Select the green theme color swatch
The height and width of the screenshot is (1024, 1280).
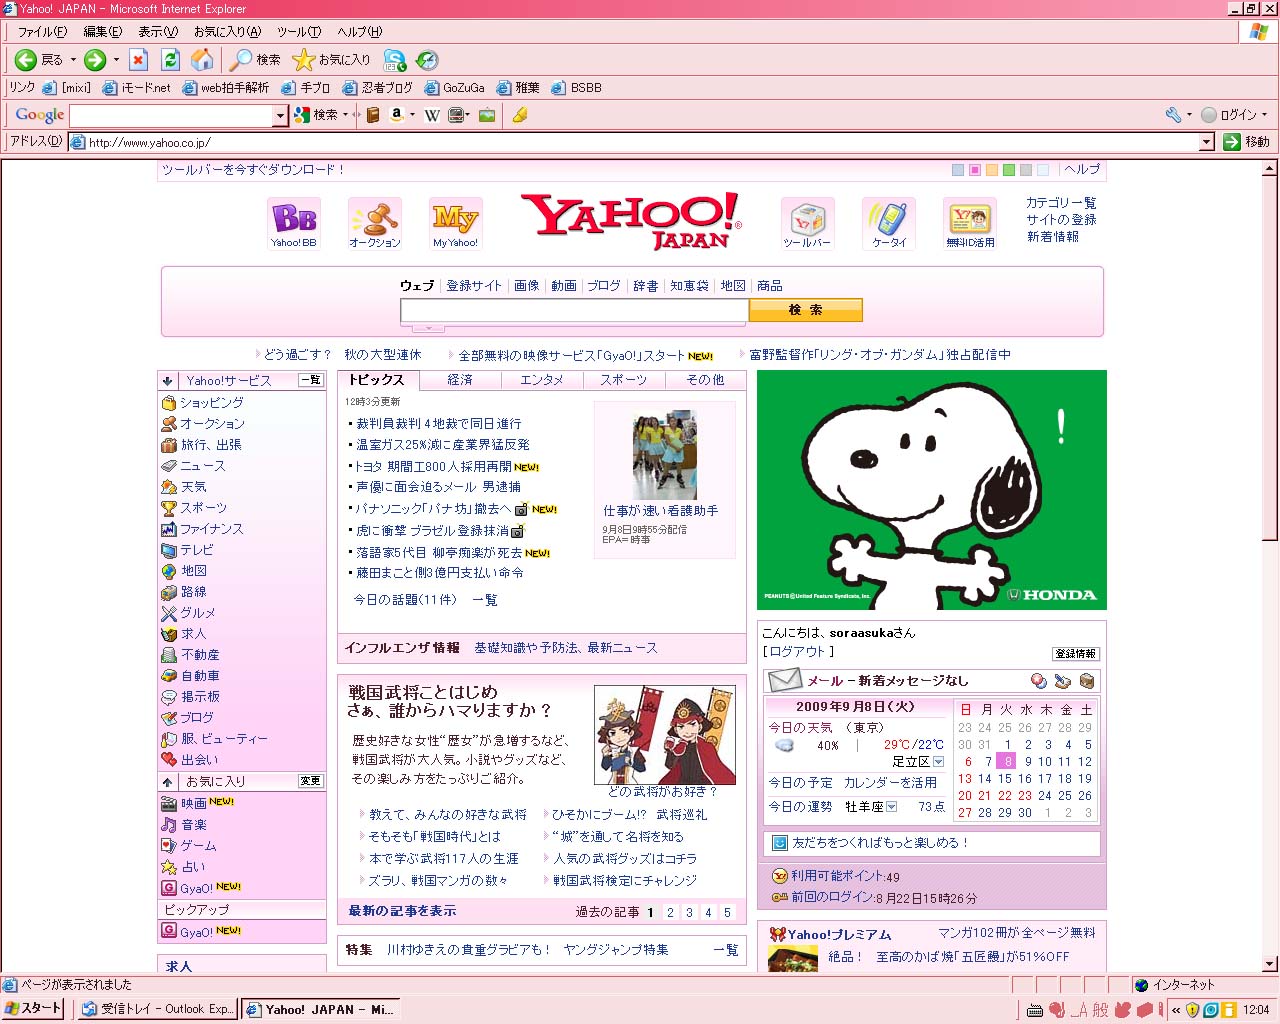(x=1009, y=170)
